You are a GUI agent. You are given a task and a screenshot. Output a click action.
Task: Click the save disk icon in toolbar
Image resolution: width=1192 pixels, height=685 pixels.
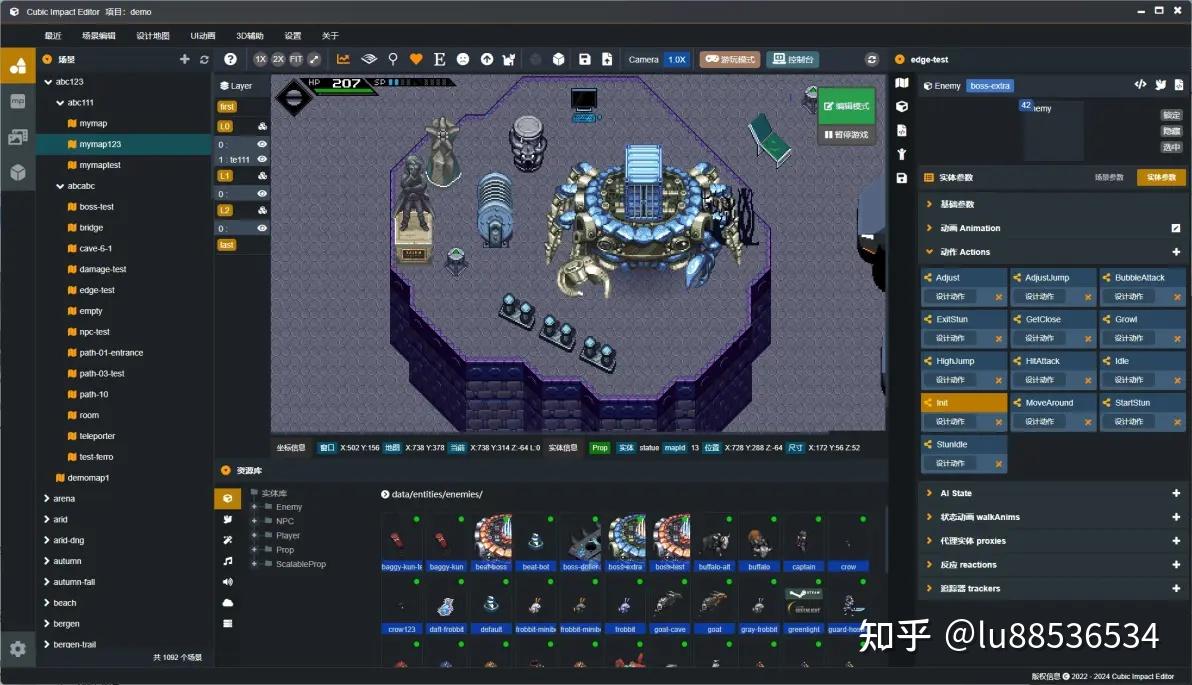click(x=585, y=59)
